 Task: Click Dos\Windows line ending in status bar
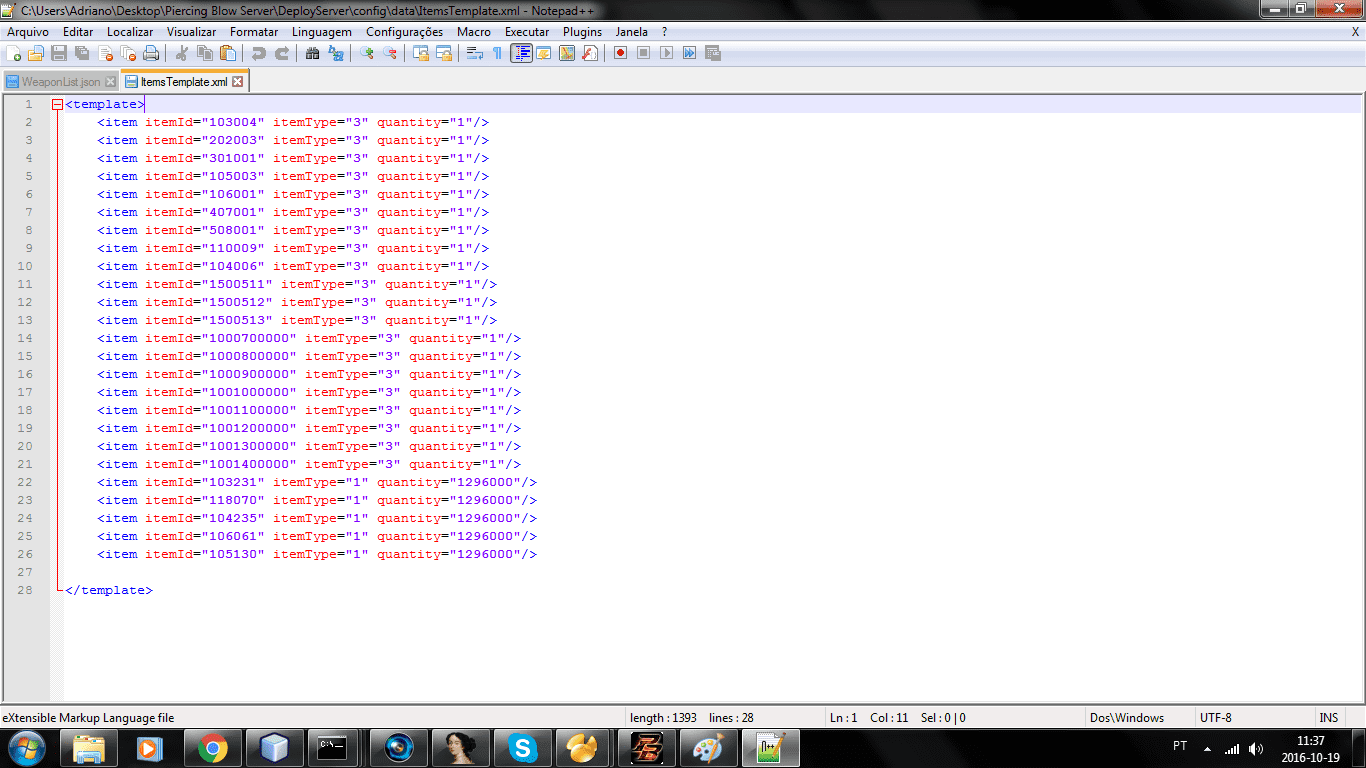(1127, 718)
